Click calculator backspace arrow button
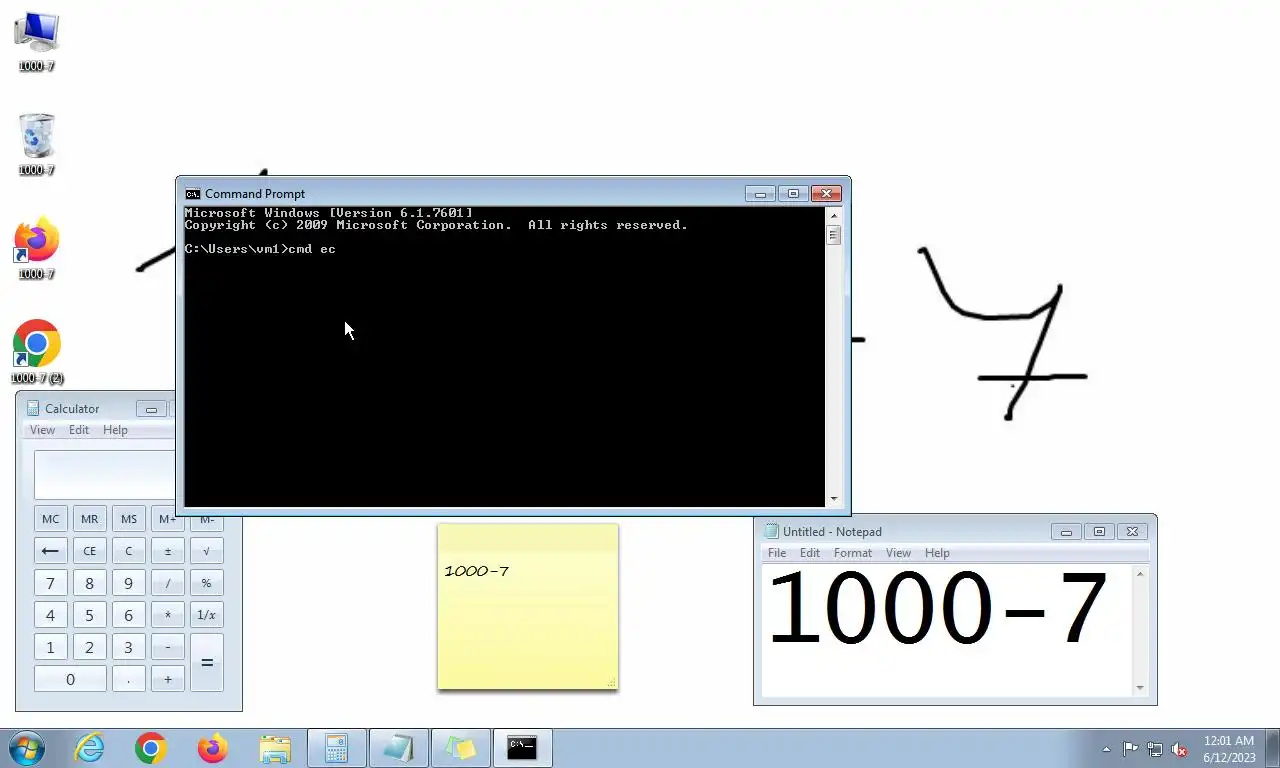 (x=50, y=550)
